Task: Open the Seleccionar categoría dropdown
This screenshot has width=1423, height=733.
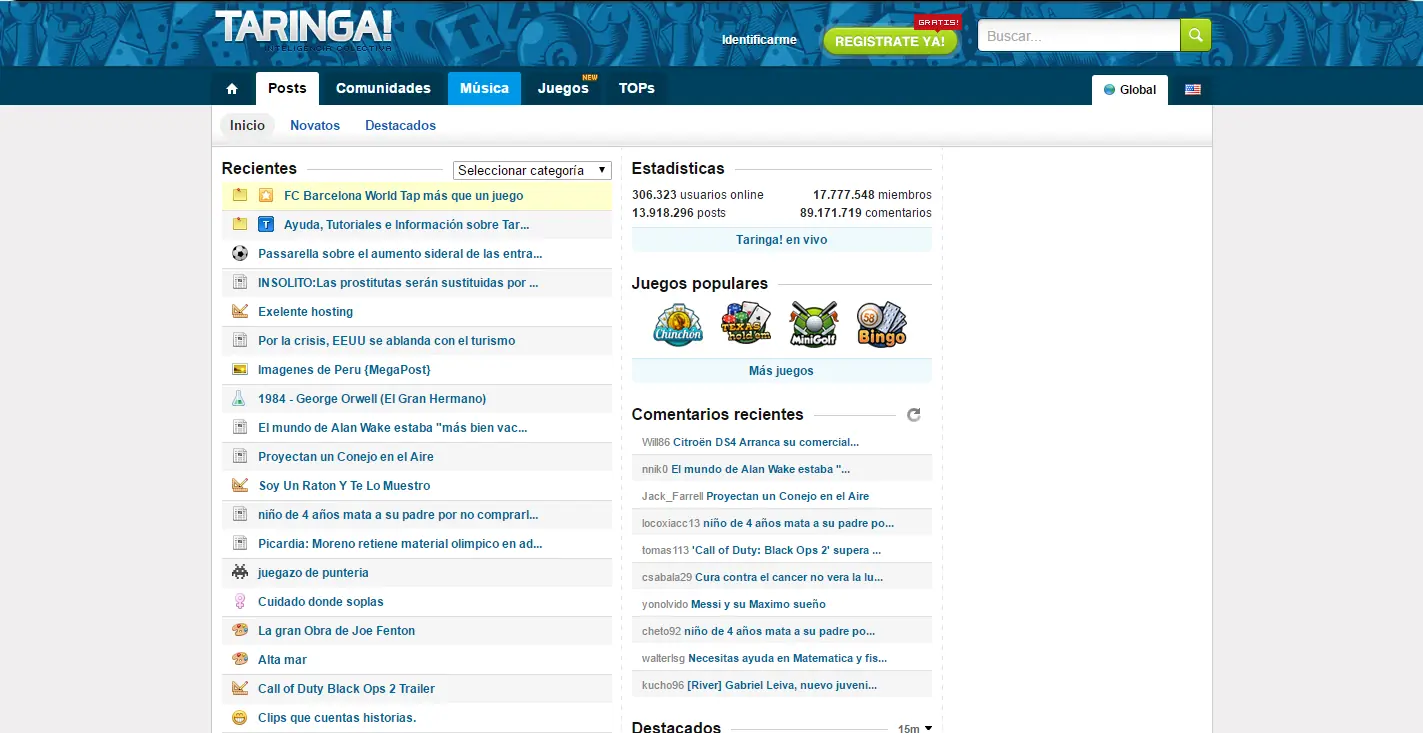Action: point(532,170)
